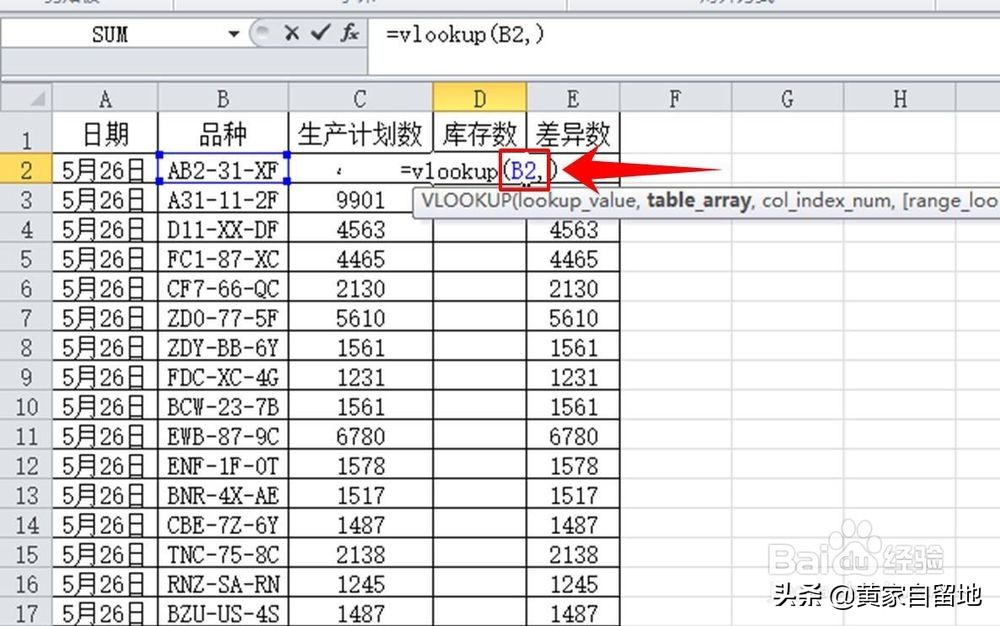Select cell BZU-US-4S
The image size is (1000, 626).
[223, 613]
